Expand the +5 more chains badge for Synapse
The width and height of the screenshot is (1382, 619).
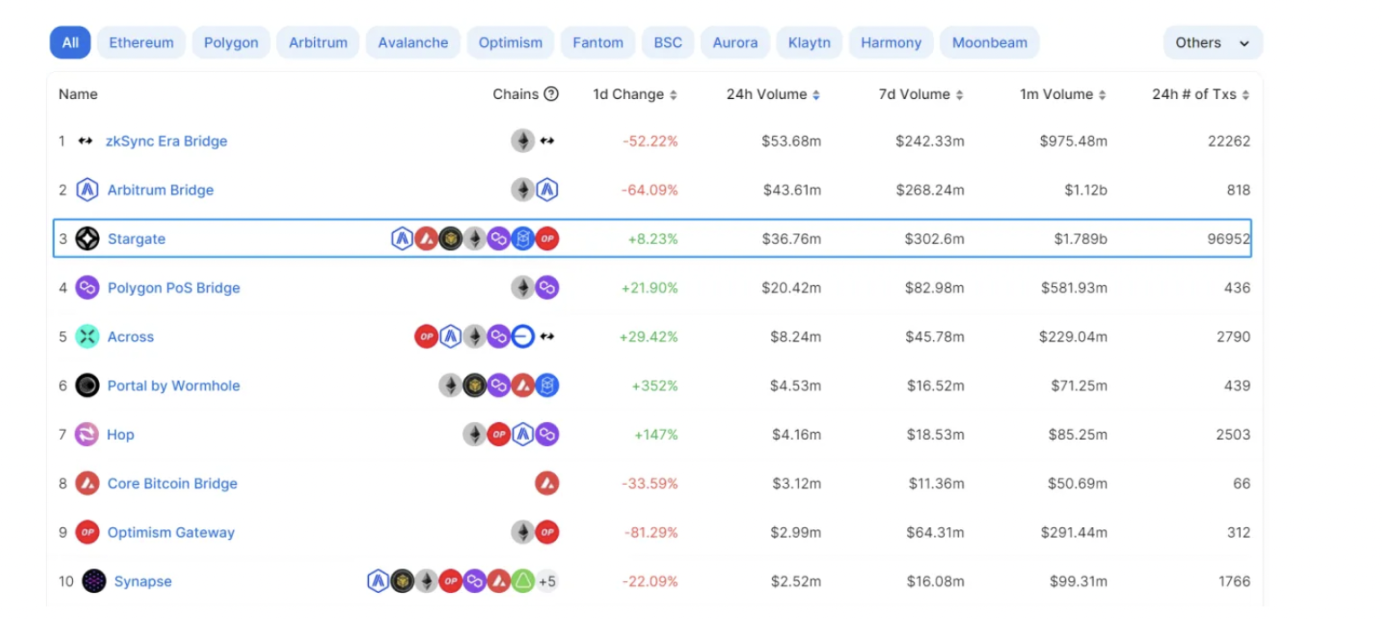click(x=547, y=581)
